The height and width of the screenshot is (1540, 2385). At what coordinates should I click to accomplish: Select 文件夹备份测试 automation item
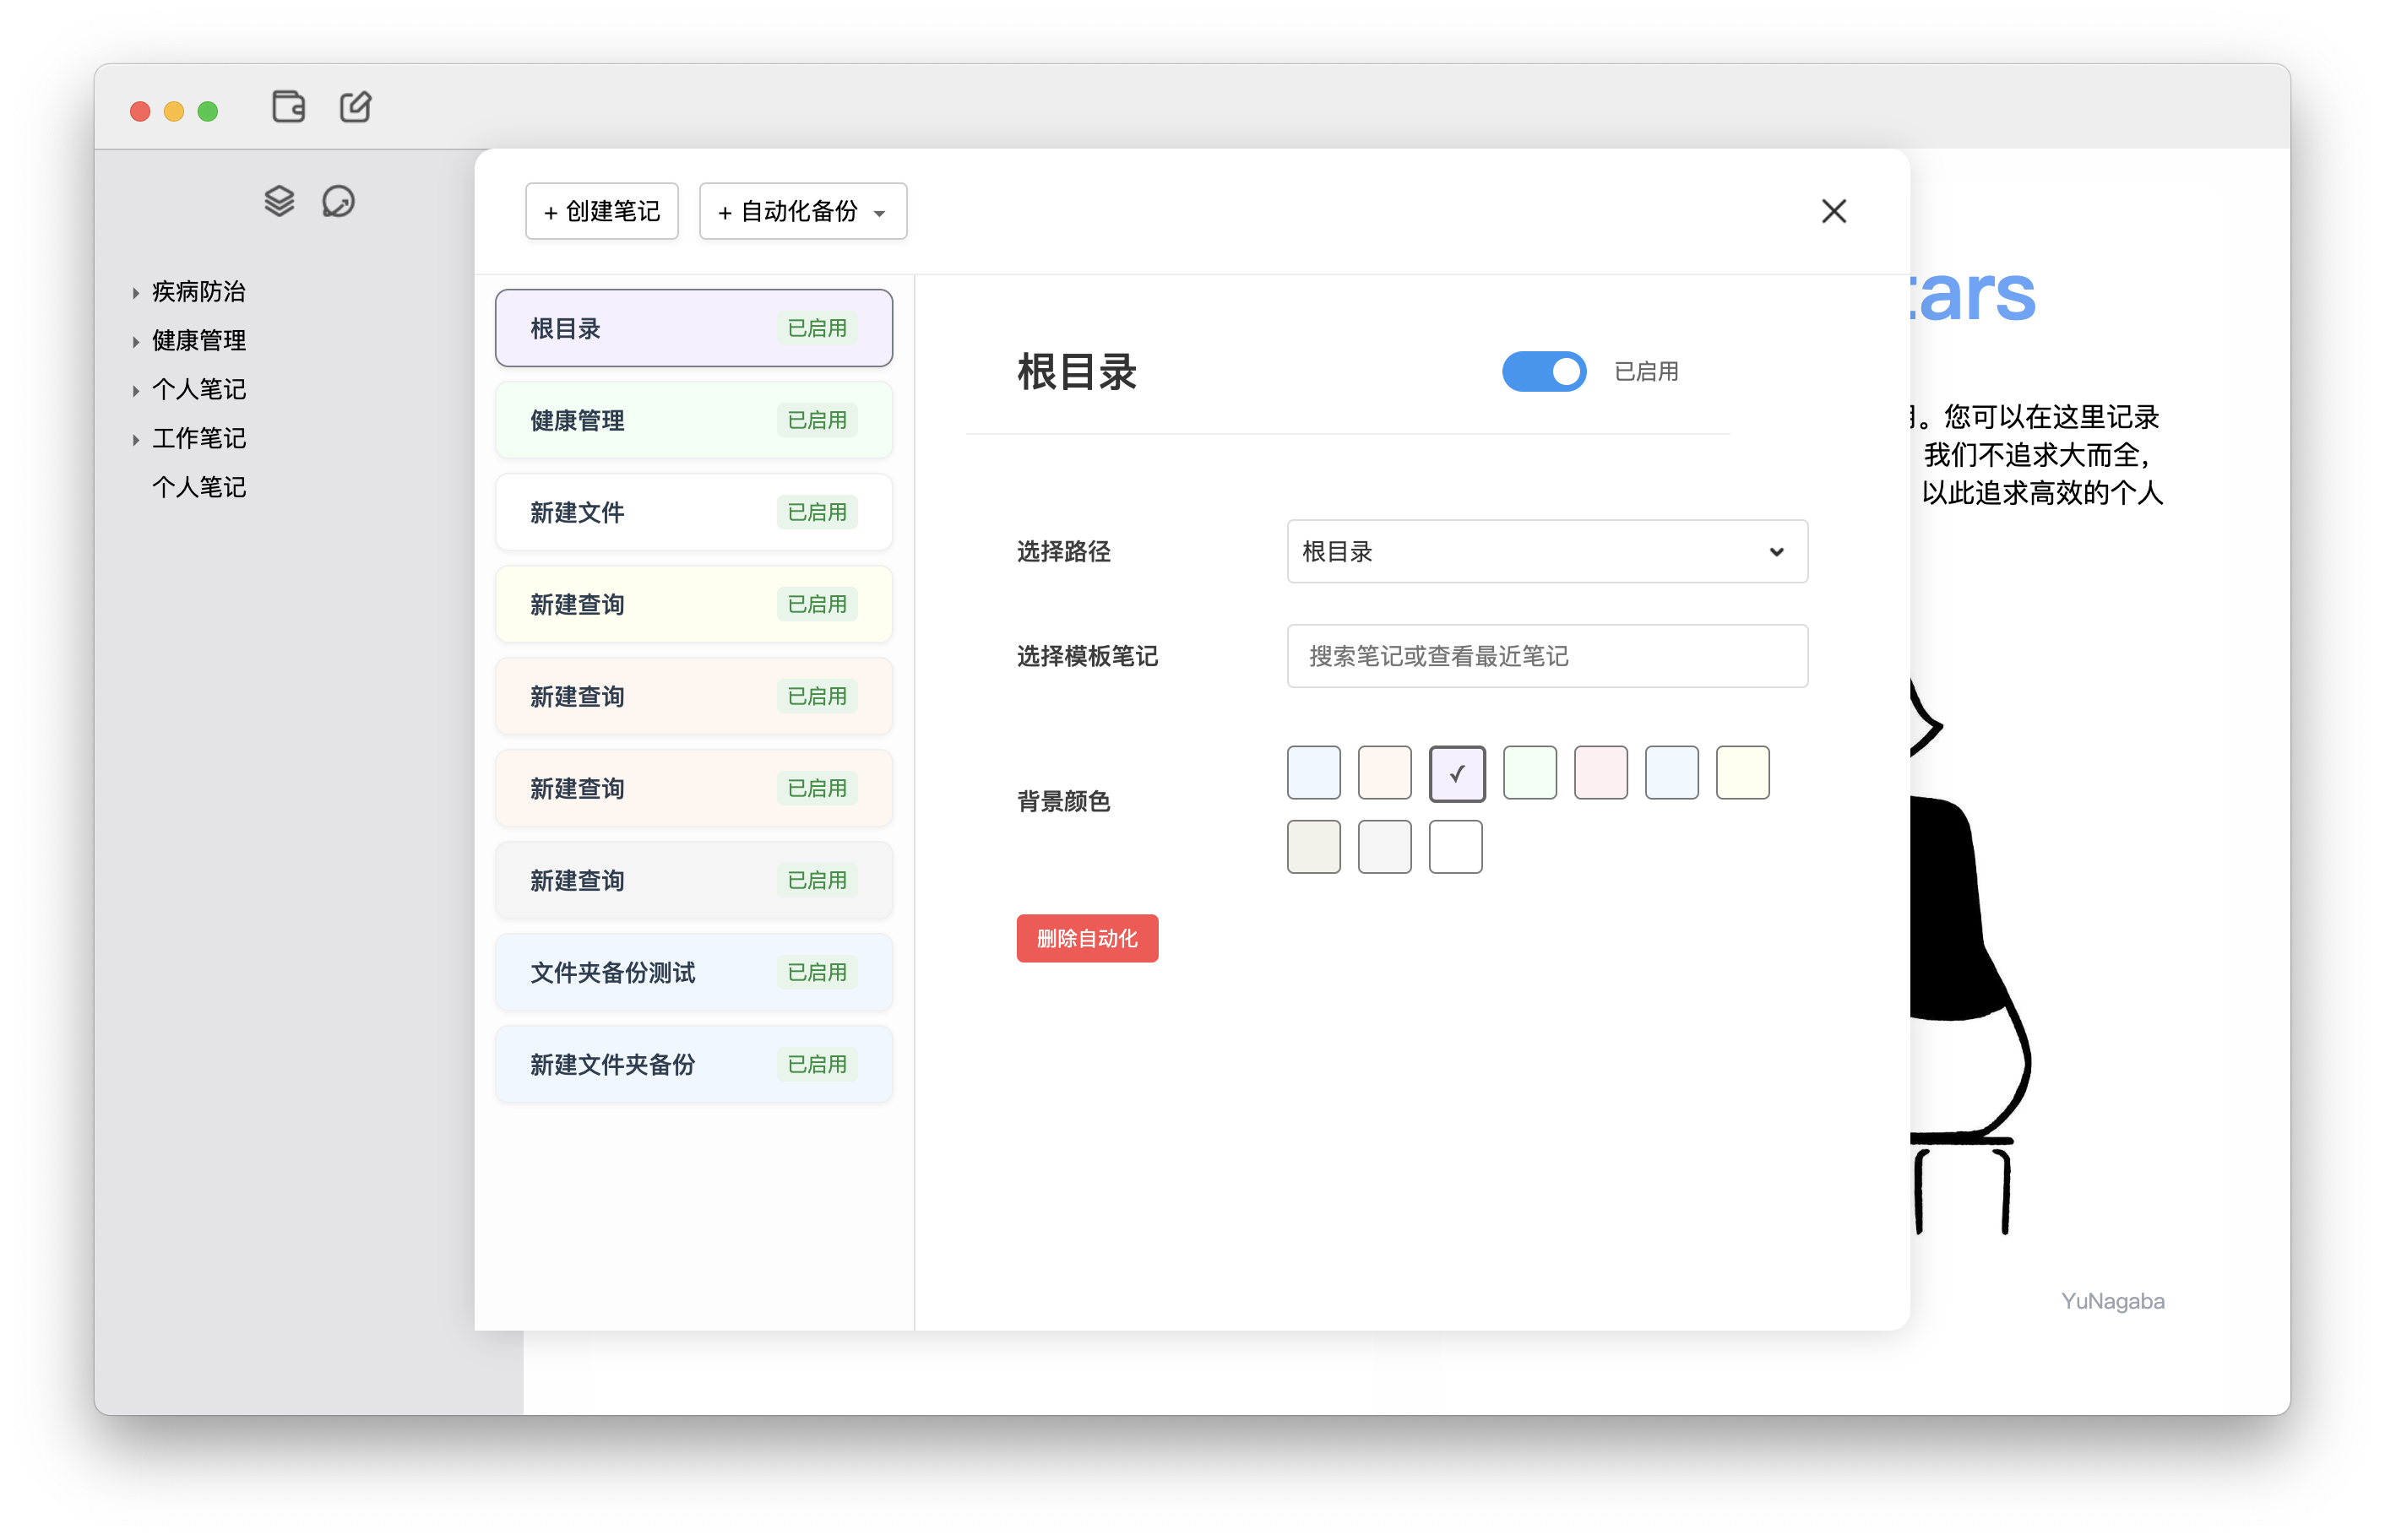pos(693,972)
